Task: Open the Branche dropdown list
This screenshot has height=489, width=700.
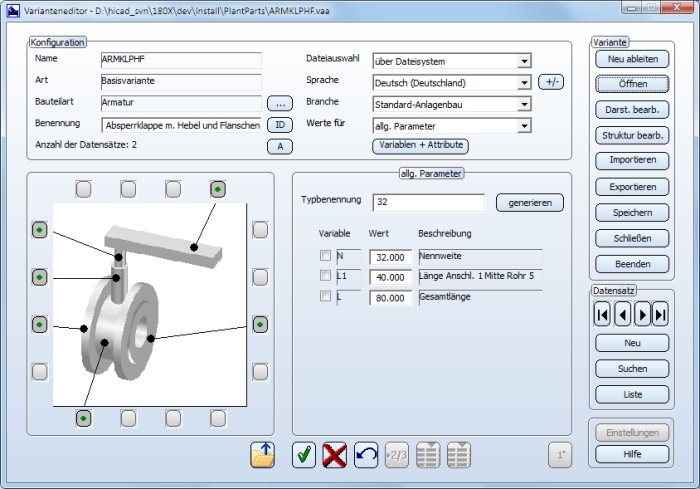Action: (524, 104)
